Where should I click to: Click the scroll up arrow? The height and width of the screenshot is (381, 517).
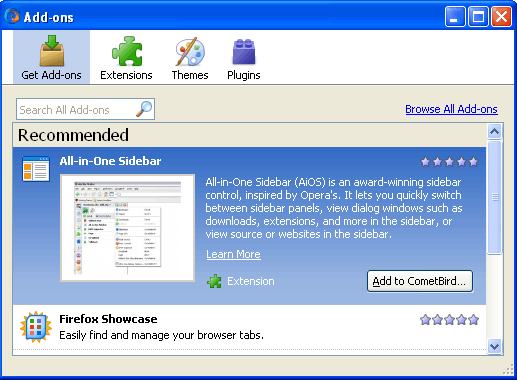pyautogui.click(x=494, y=131)
